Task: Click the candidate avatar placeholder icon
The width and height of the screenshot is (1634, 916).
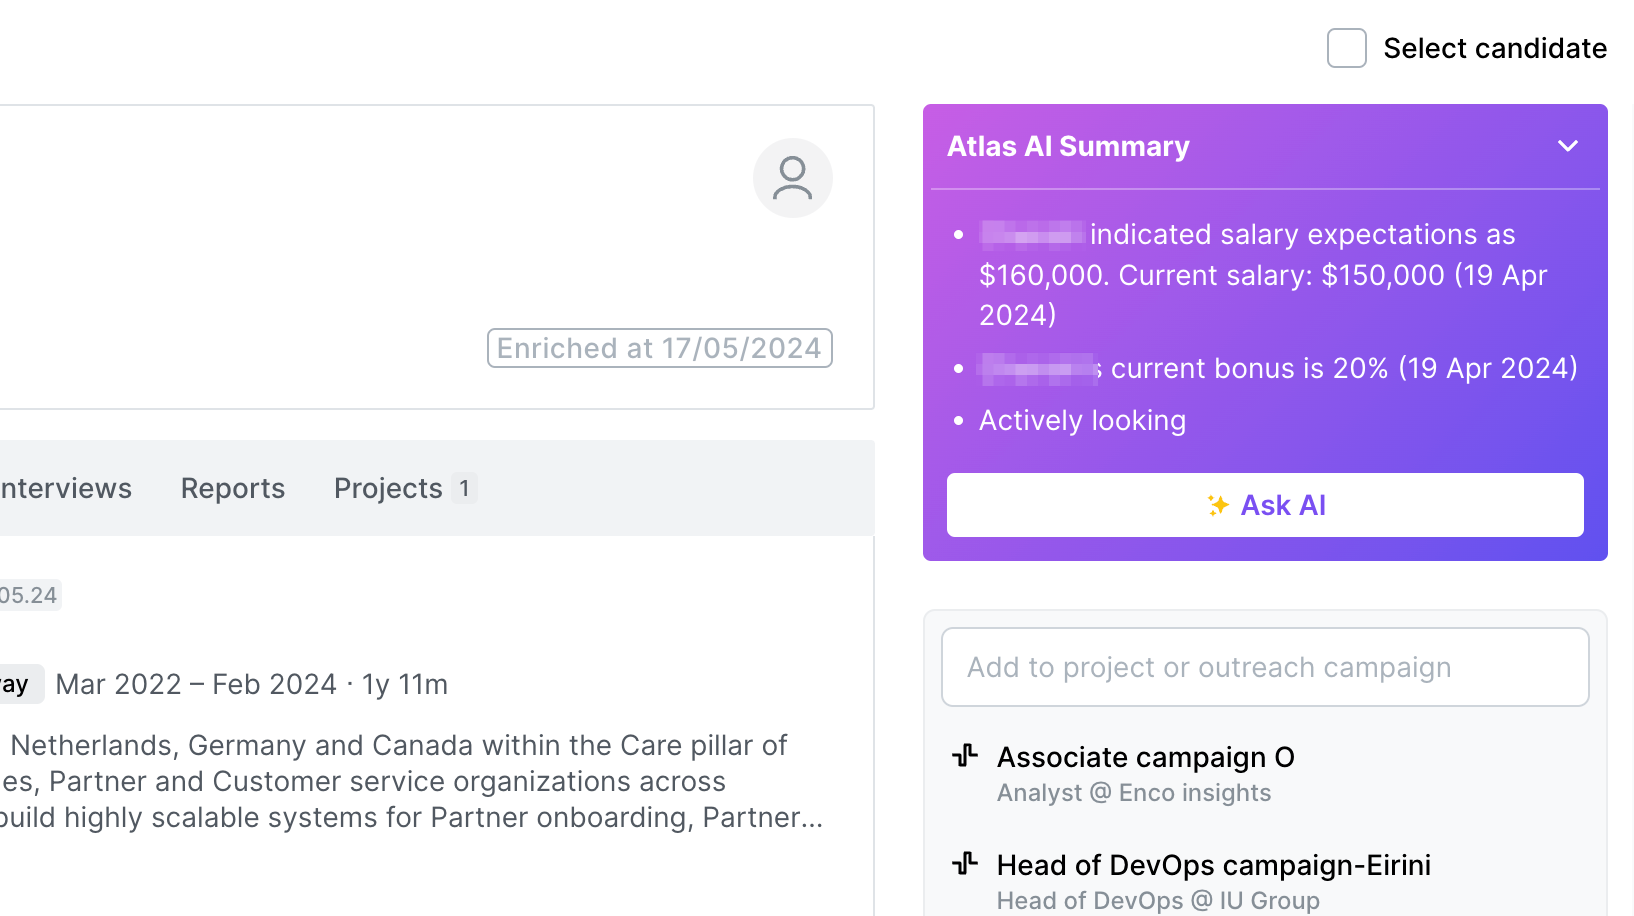Action: coord(793,178)
